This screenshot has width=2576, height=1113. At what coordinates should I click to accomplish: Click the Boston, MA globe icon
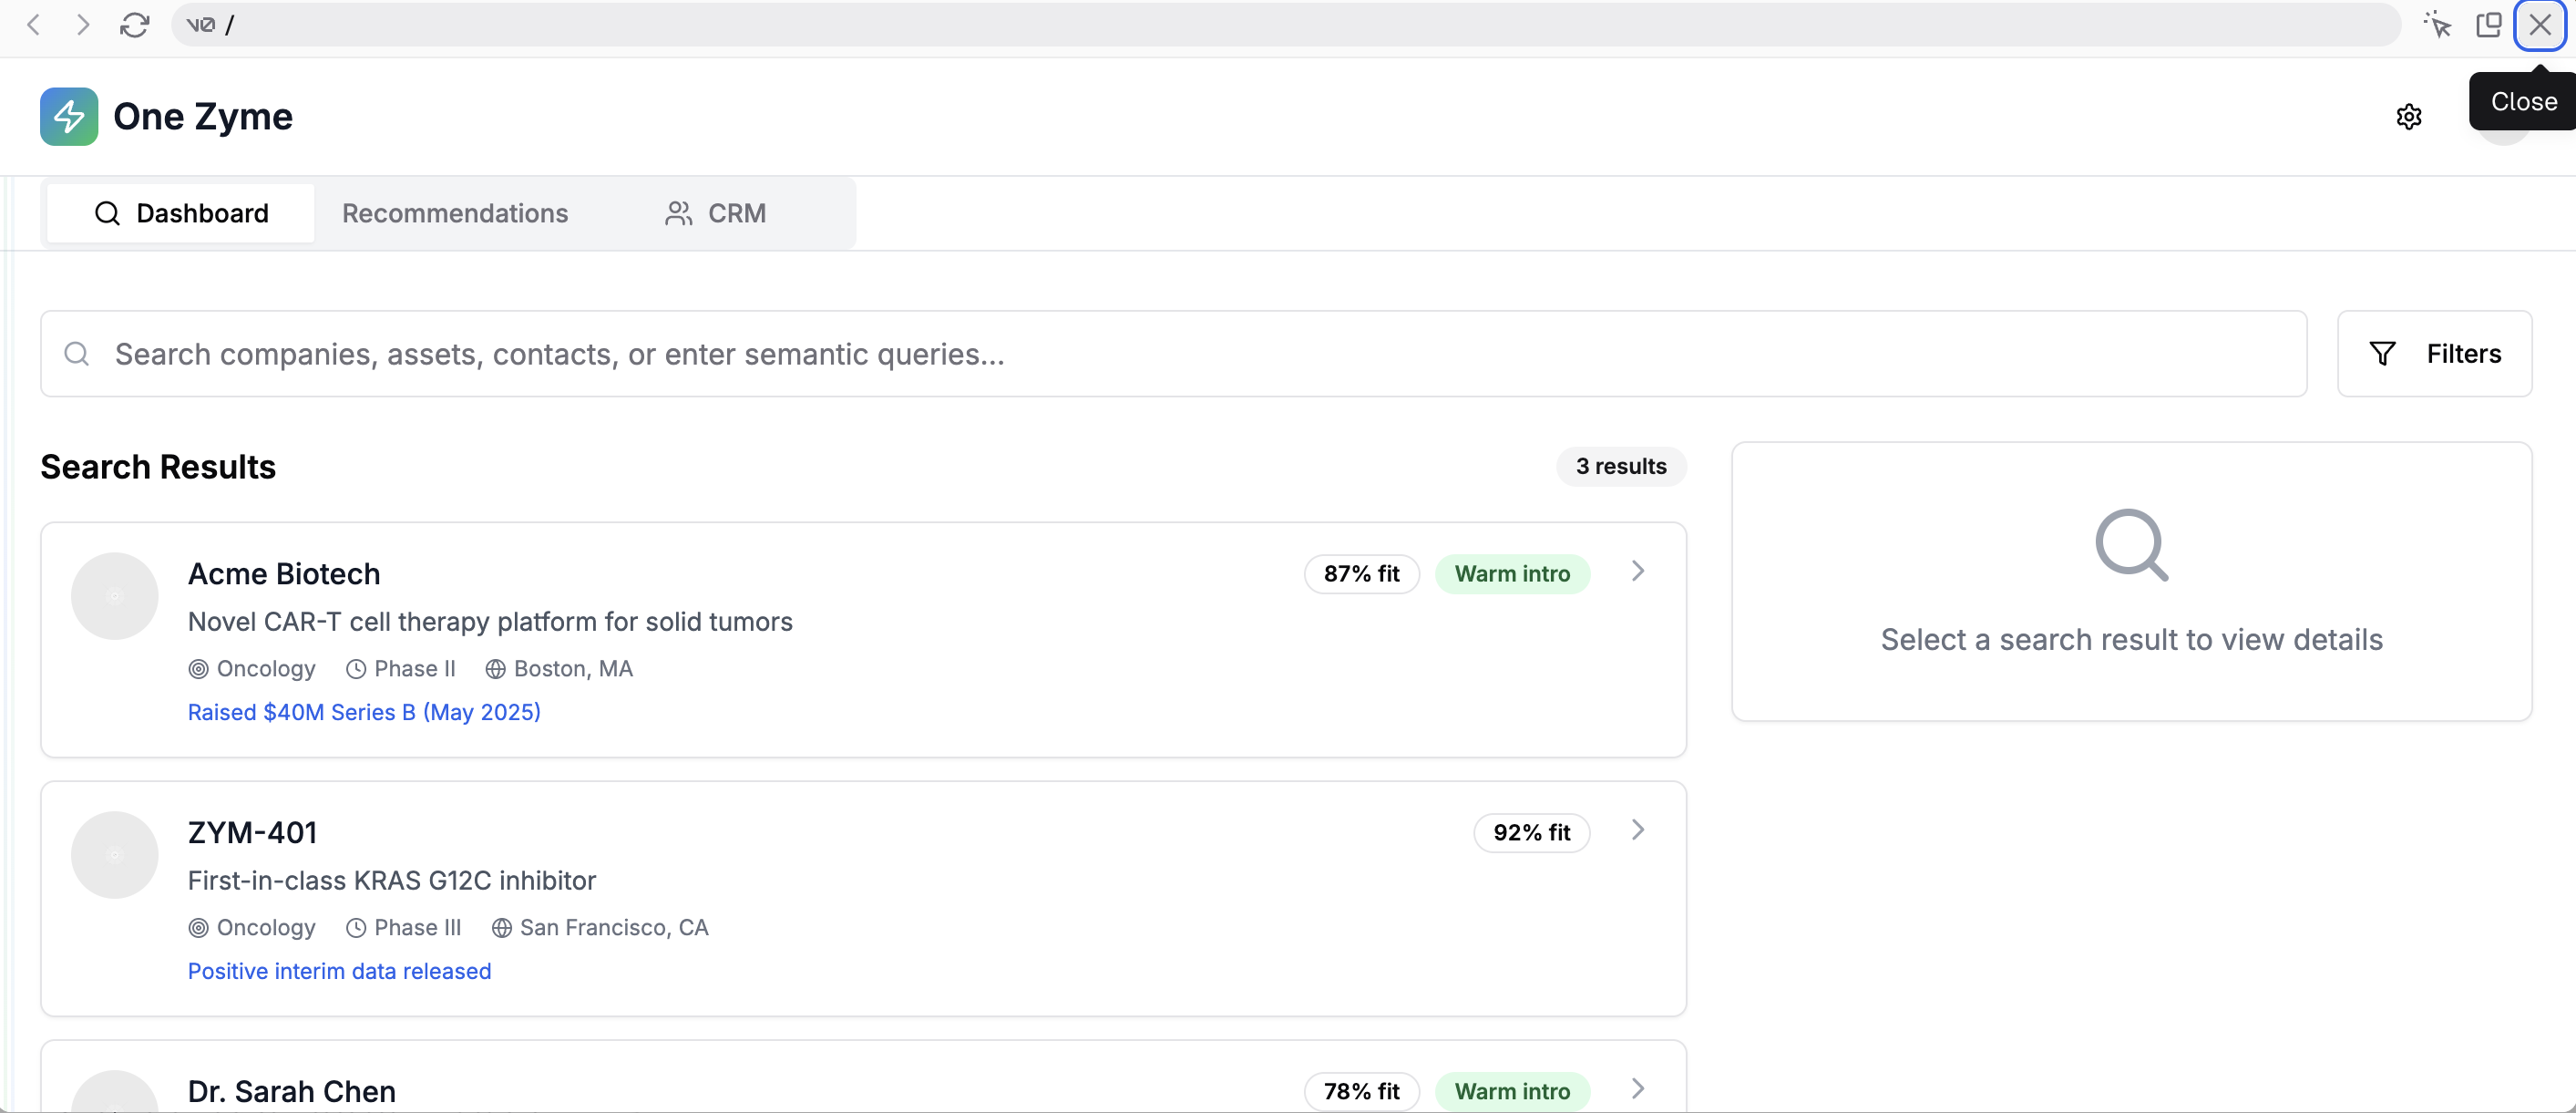coord(495,669)
